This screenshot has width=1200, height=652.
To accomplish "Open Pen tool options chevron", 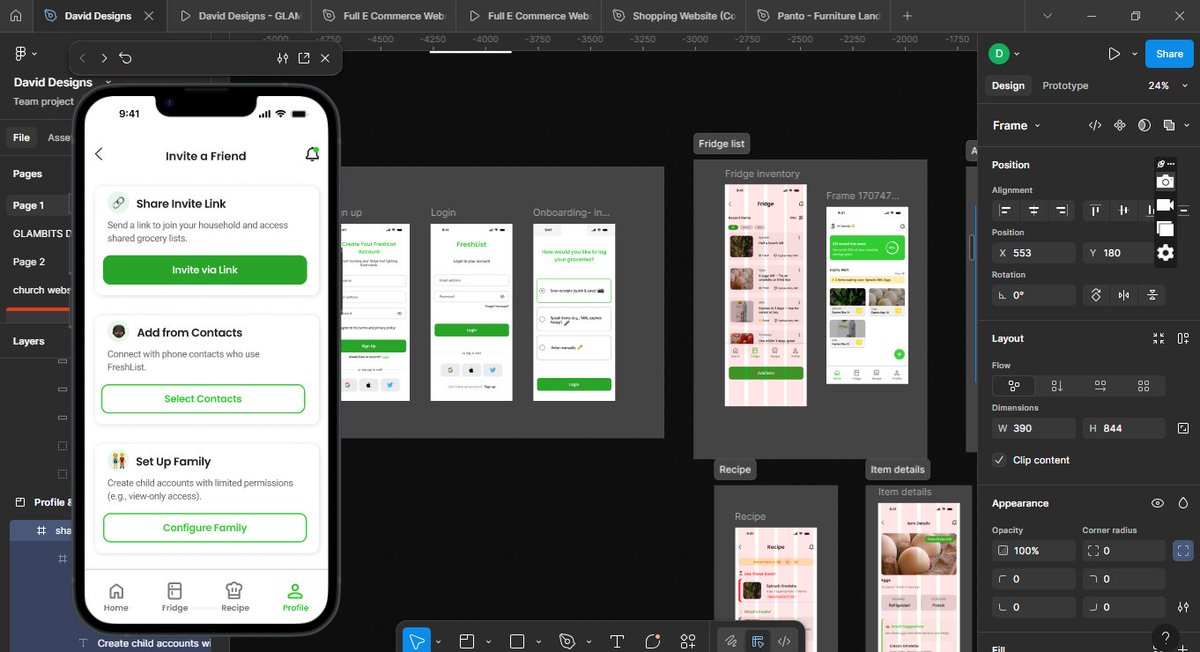I will tap(588, 642).
